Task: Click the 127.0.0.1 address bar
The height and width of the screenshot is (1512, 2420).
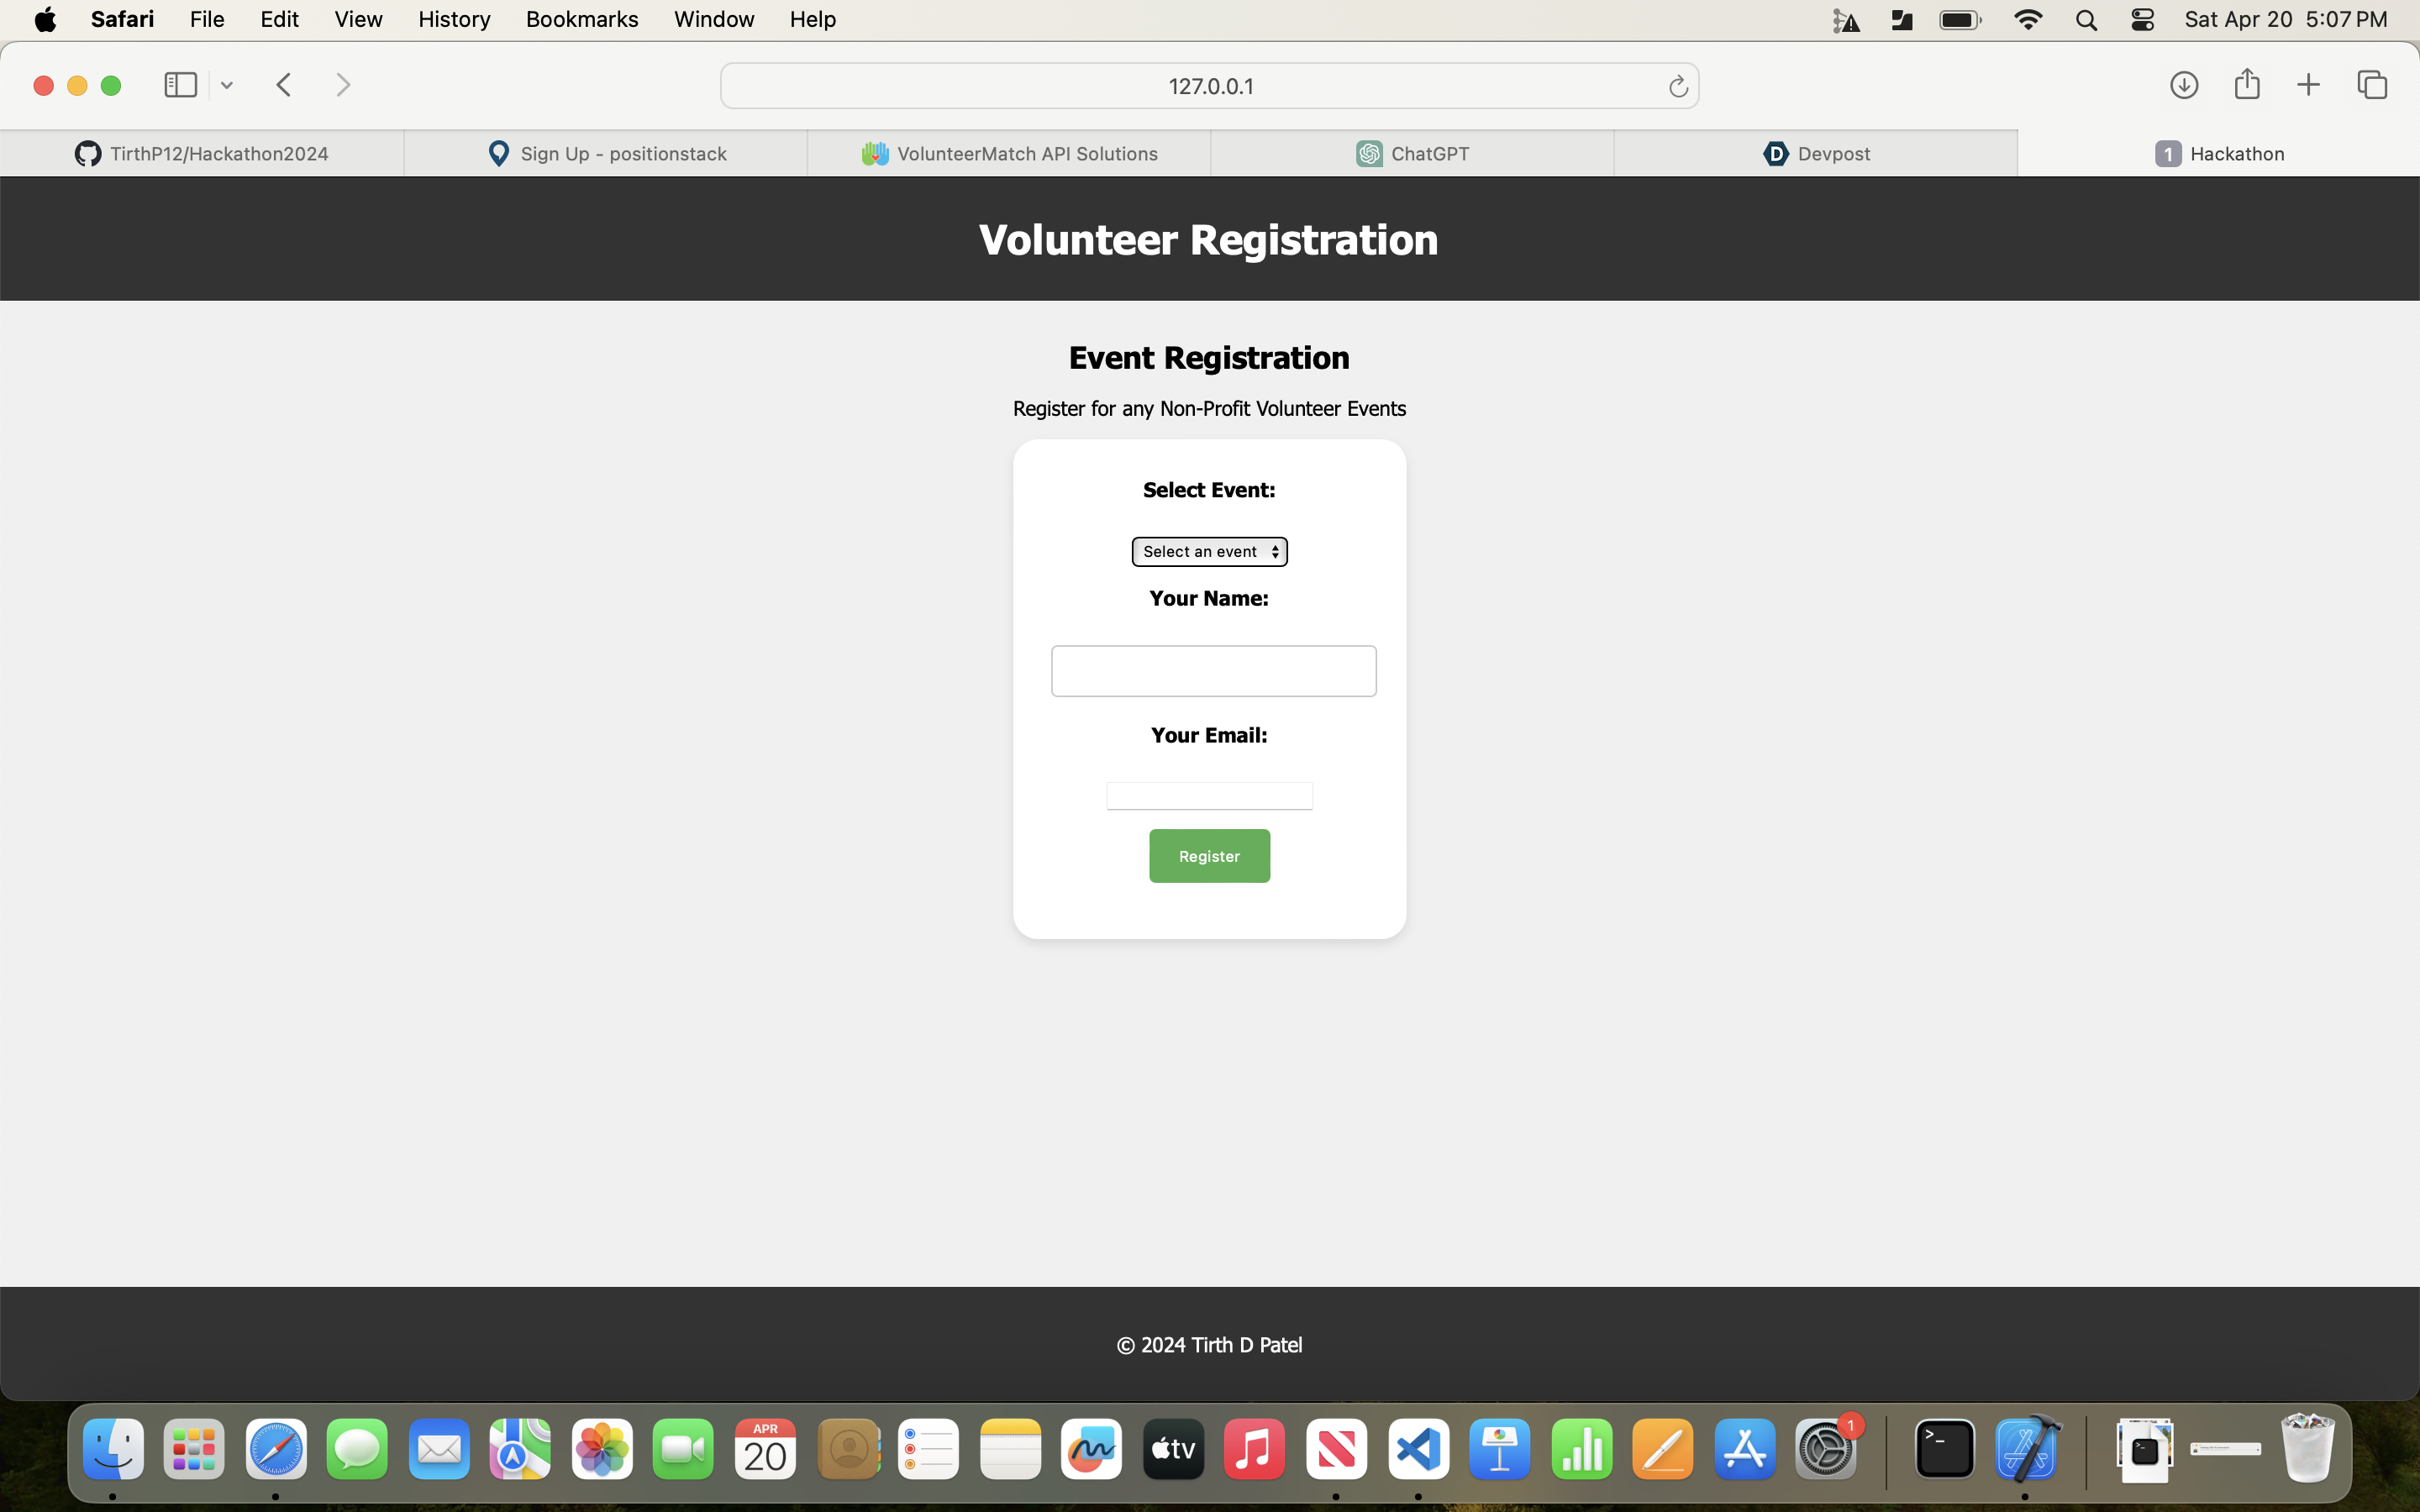Action: [x=1209, y=86]
